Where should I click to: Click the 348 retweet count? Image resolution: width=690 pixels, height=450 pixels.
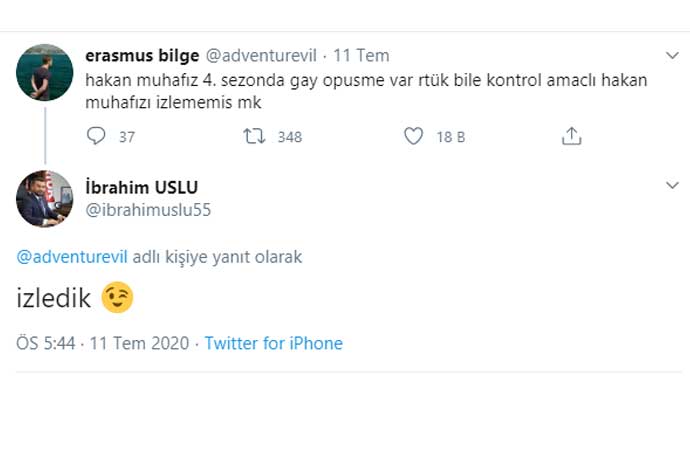coord(289,137)
